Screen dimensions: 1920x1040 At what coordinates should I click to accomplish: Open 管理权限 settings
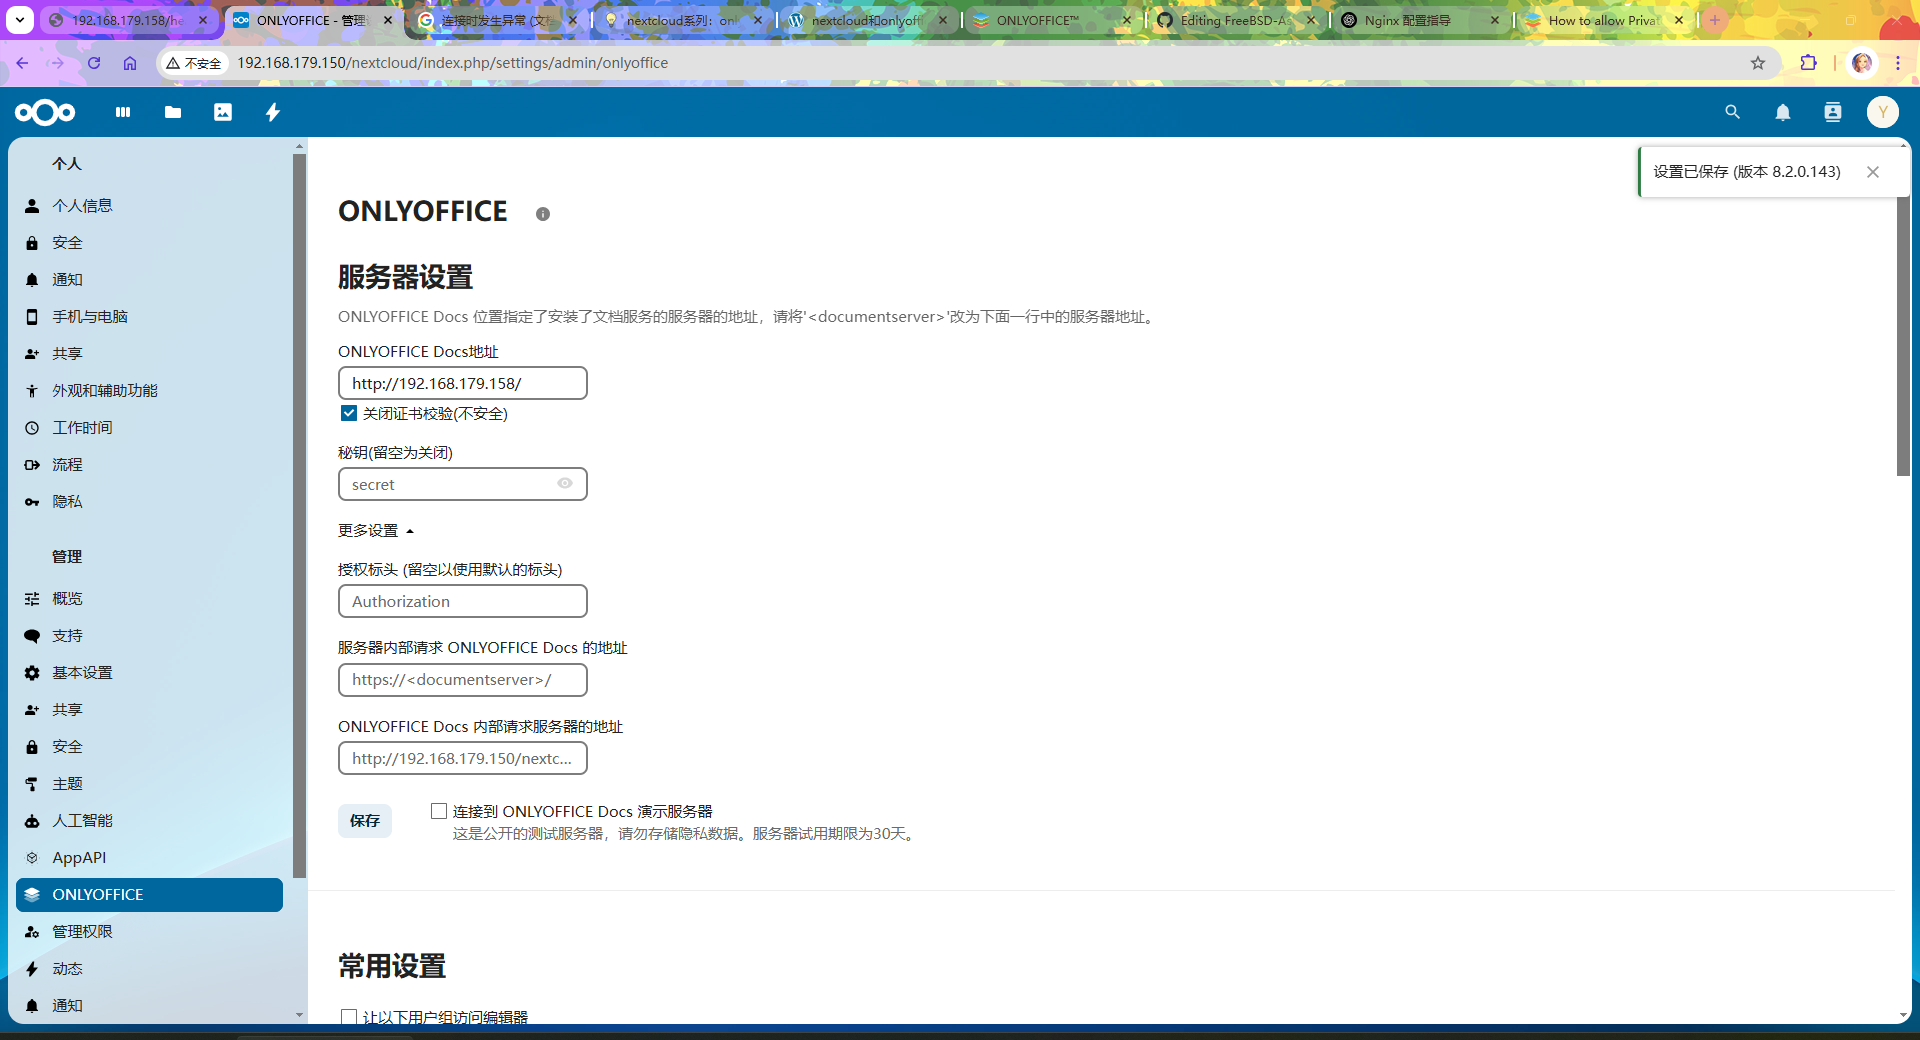pyautogui.click(x=149, y=932)
